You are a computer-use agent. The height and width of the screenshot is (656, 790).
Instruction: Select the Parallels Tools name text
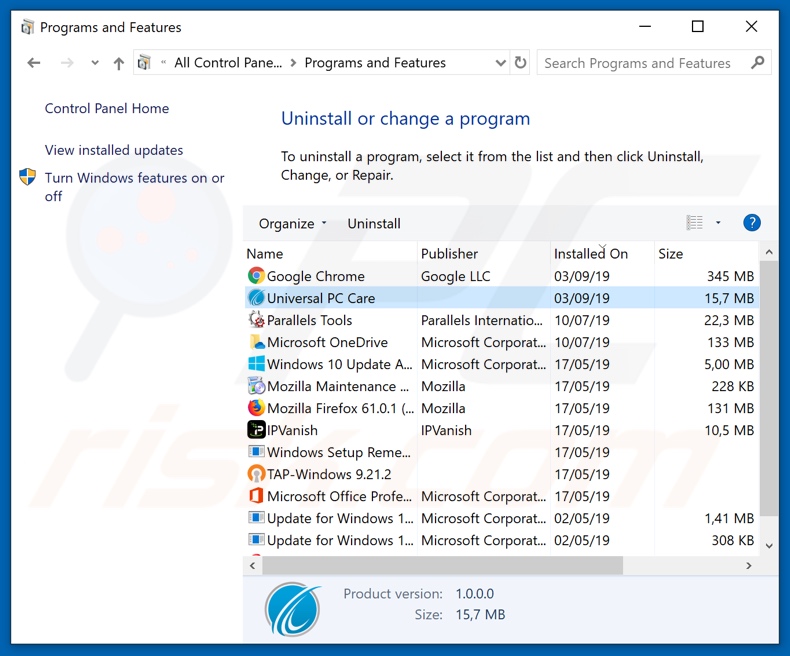click(309, 320)
